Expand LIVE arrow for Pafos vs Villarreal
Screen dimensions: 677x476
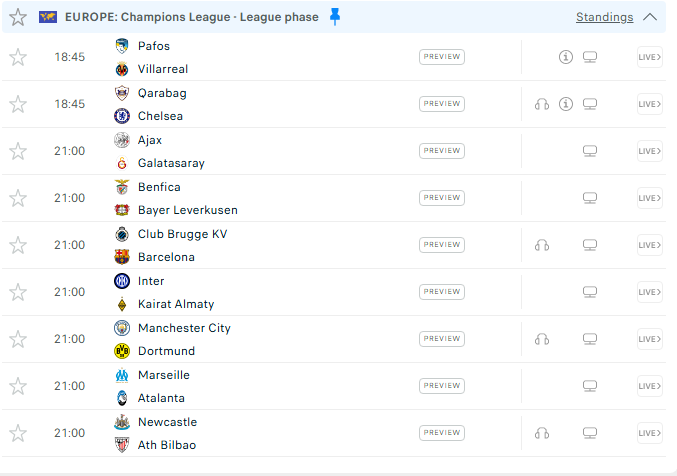tap(650, 57)
